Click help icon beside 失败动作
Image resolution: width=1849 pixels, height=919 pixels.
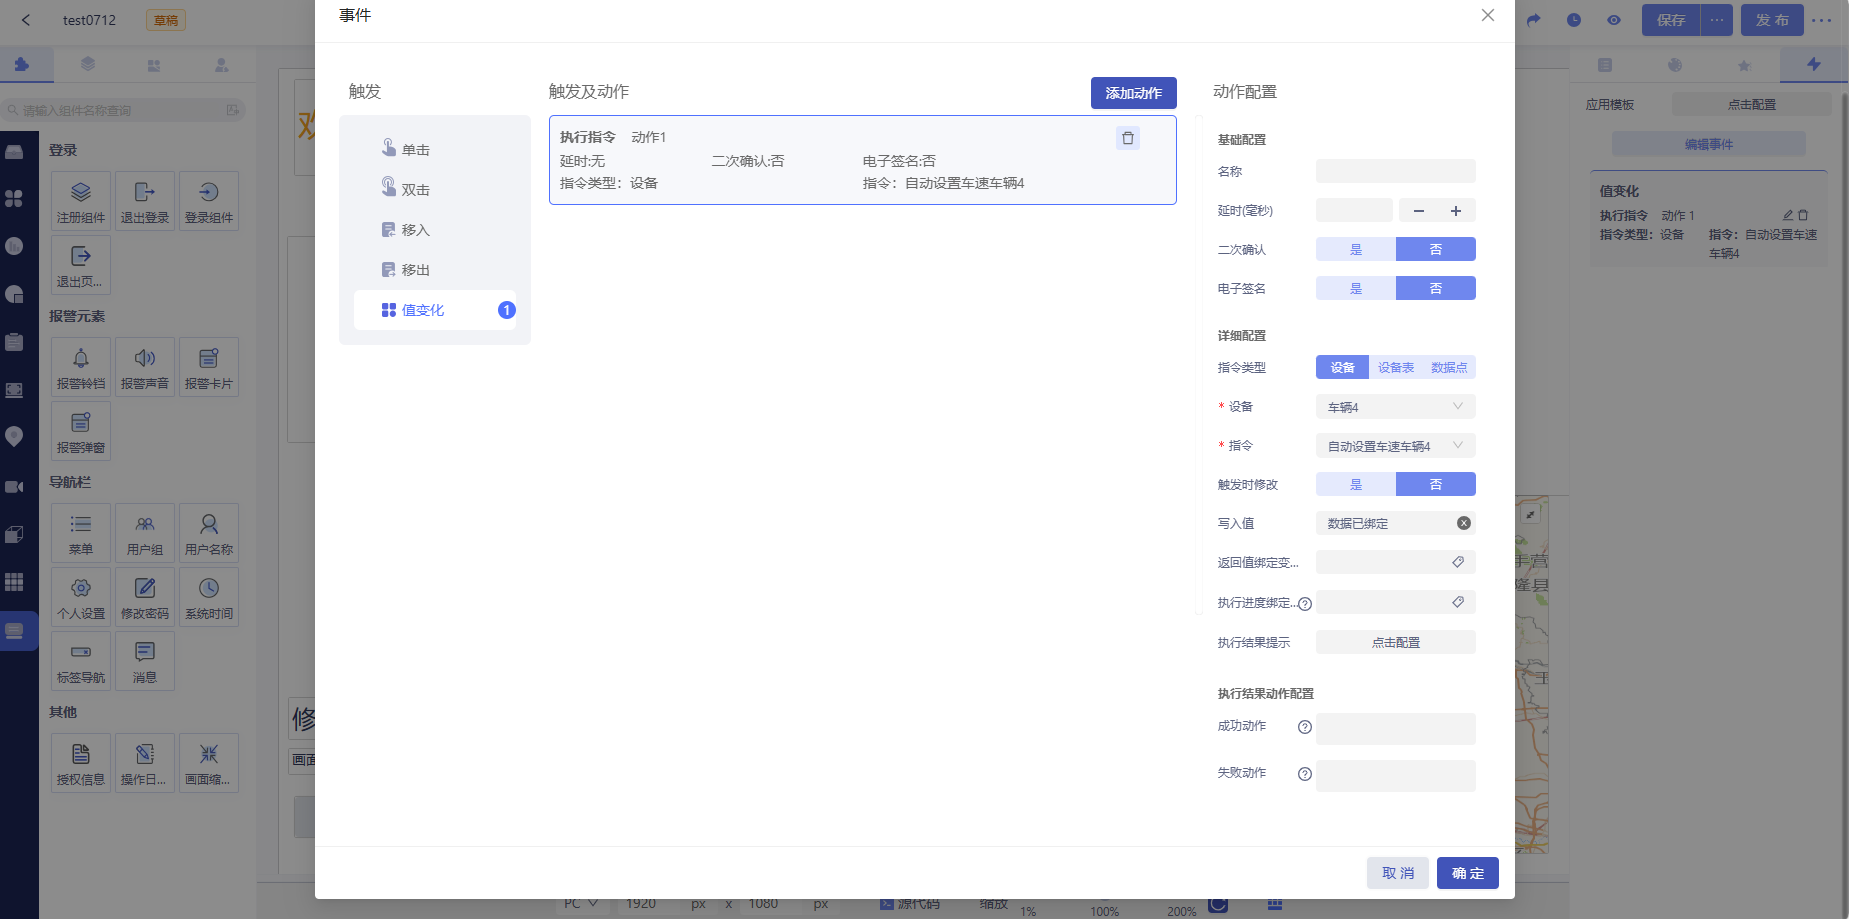1305,774
